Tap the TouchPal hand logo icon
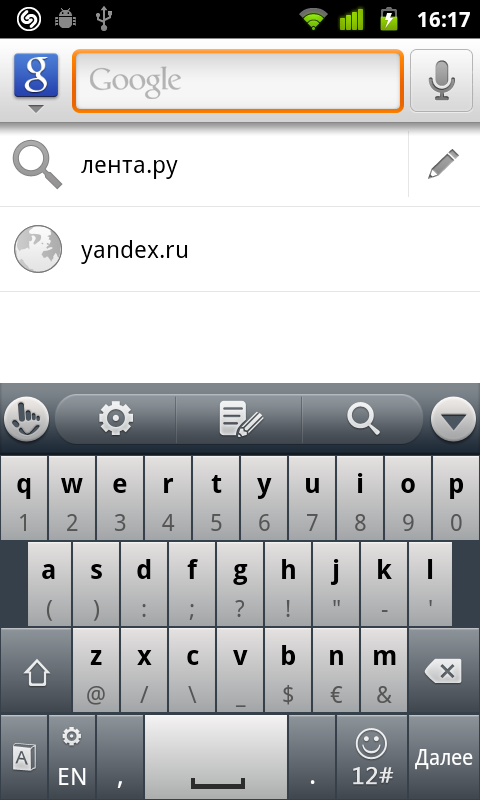Viewport: 480px width, 800px height. tap(27, 419)
